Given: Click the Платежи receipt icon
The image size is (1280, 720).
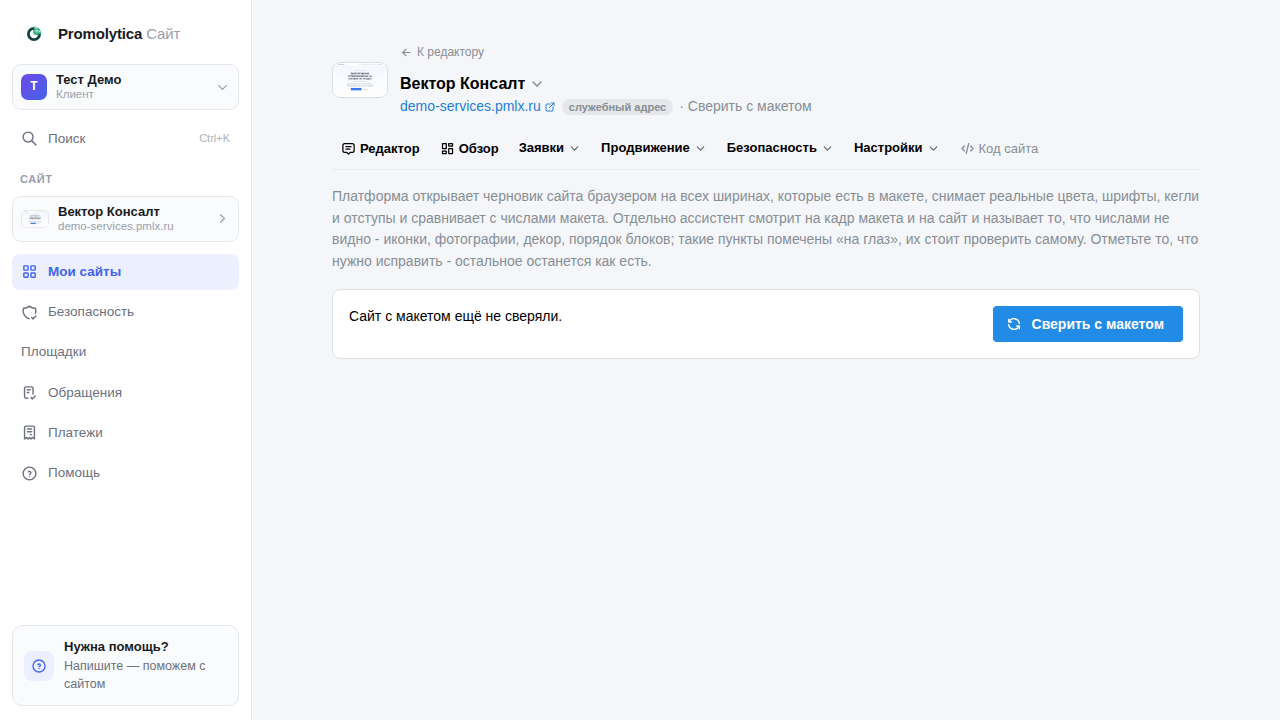Looking at the screenshot, I should point(29,433).
